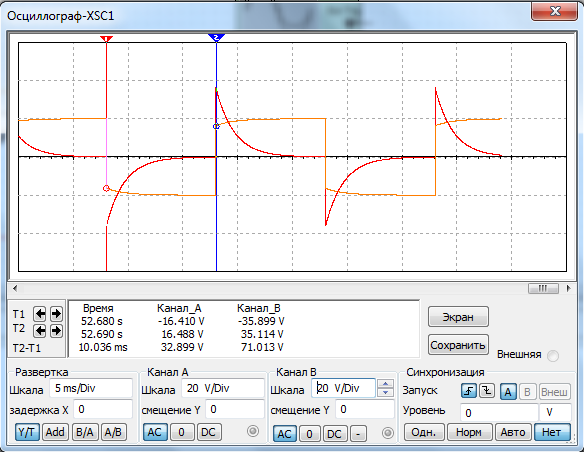Move cursor T2 right with arrow button
Screen dimensions: 584x452
[x=56, y=330]
